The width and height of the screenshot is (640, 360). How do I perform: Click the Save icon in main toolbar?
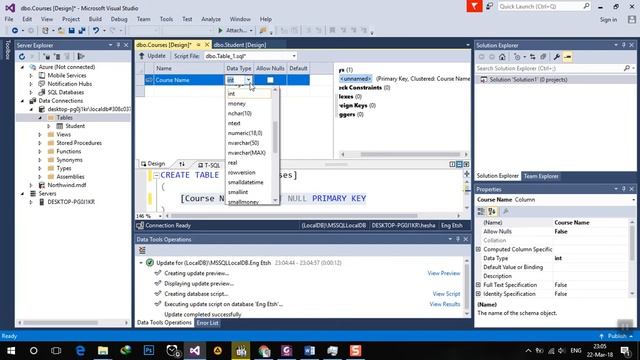tap(72, 31)
